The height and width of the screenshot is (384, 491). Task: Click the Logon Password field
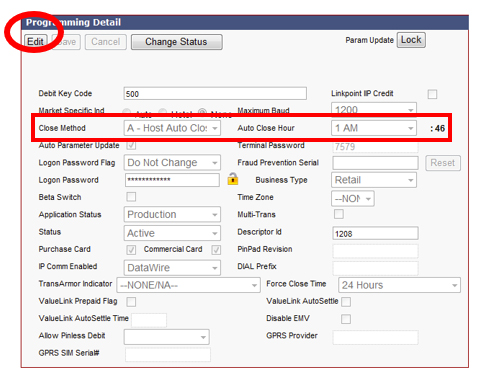pos(172,180)
